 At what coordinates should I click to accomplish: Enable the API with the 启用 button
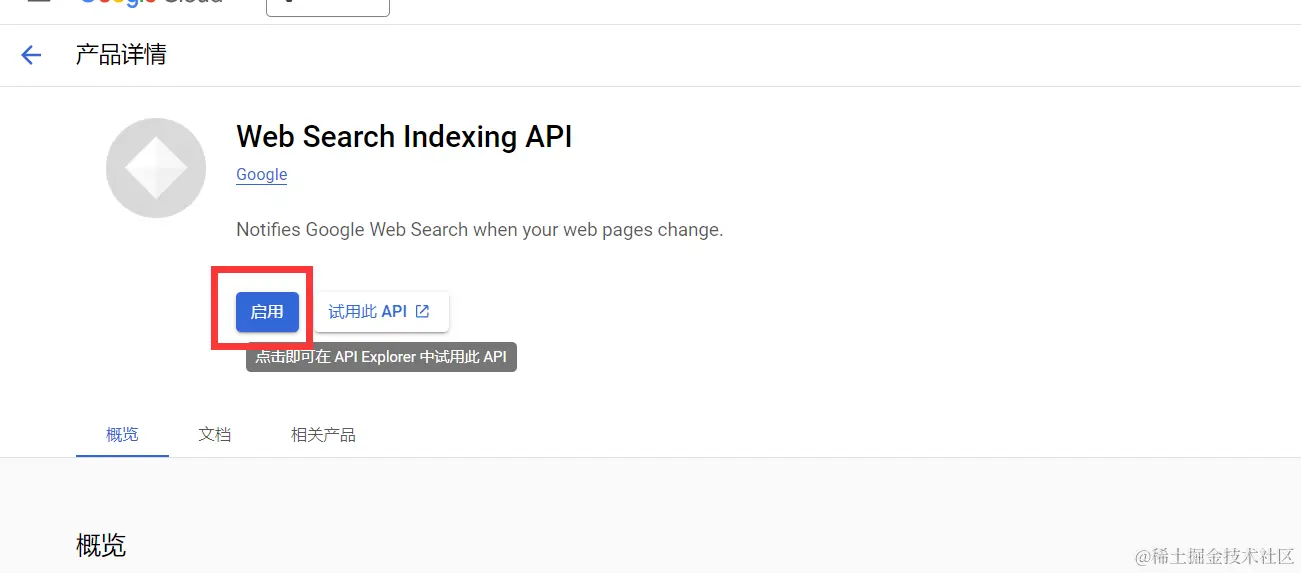(267, 312)
